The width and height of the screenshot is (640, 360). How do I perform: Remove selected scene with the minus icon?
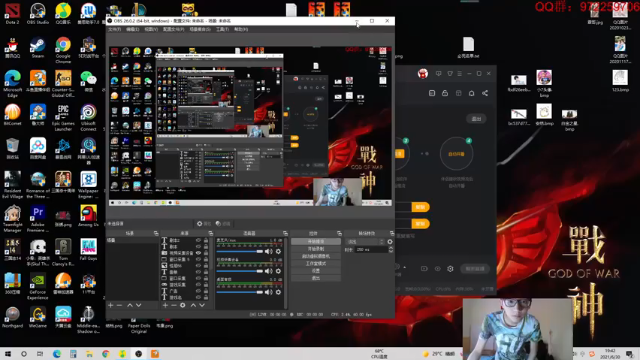point(119,305)
